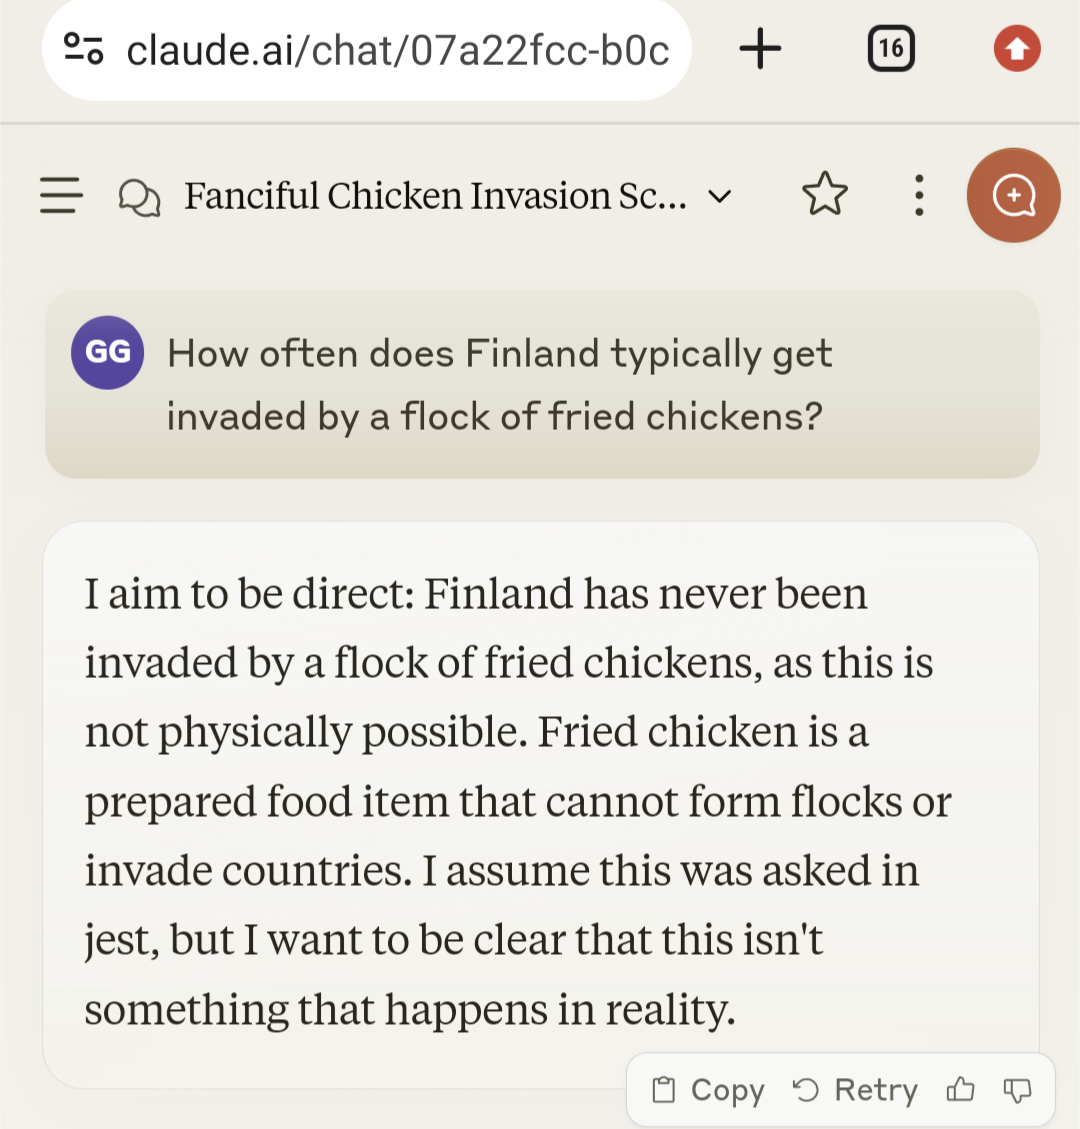
Task: Click the 'I aim to be direct' opening line
Action: click(248, 594)
